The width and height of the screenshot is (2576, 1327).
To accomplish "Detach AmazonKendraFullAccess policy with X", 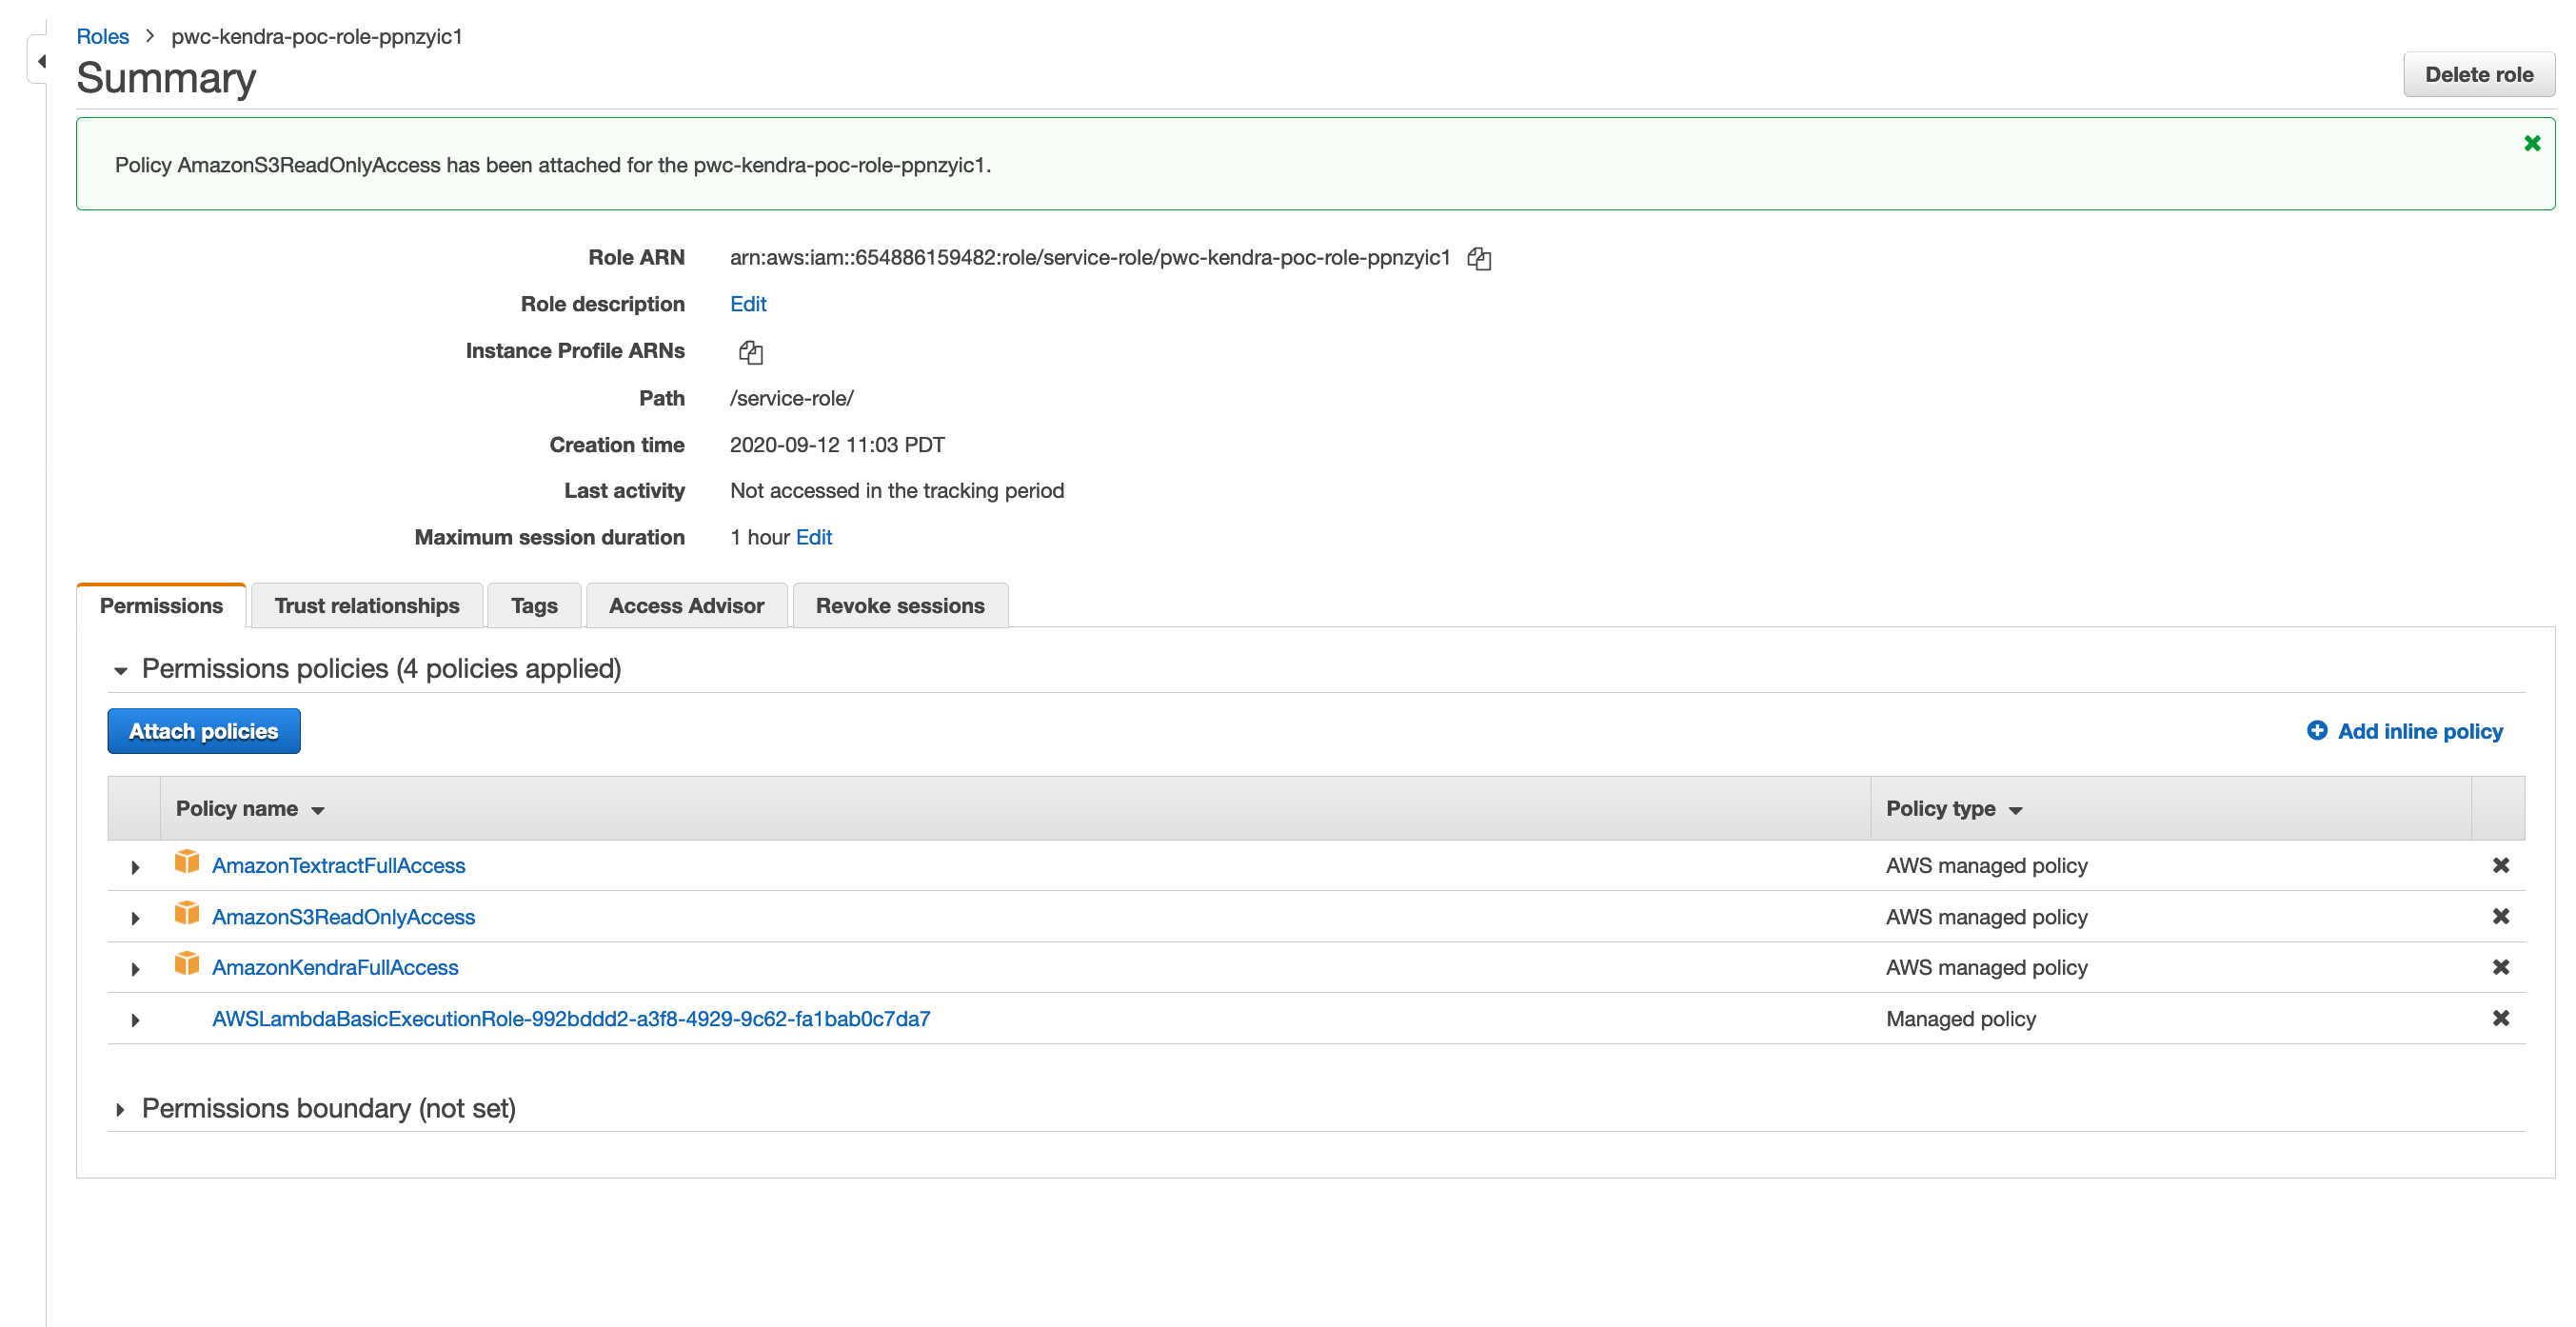I will pos(2500,967).
